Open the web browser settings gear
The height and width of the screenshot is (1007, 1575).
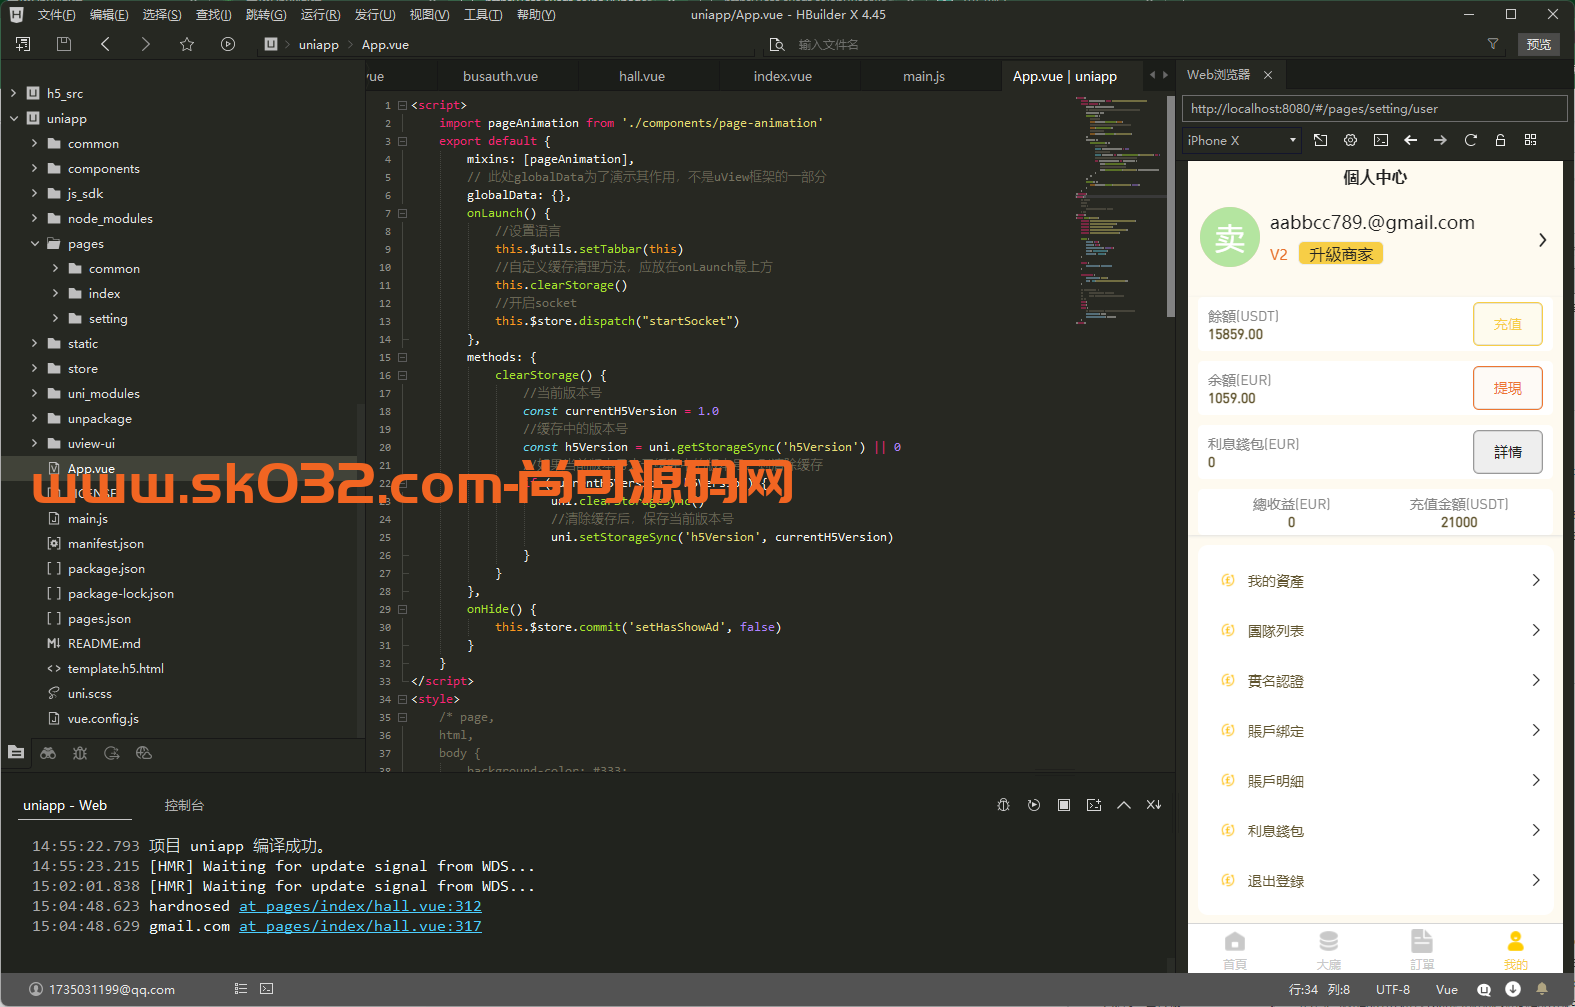coord(1350,140)
